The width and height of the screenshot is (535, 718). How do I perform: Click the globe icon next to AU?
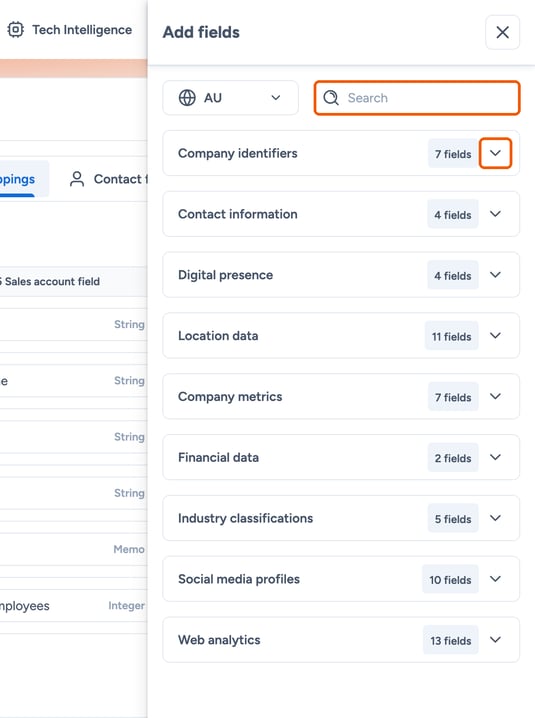(x=187, y=98)
